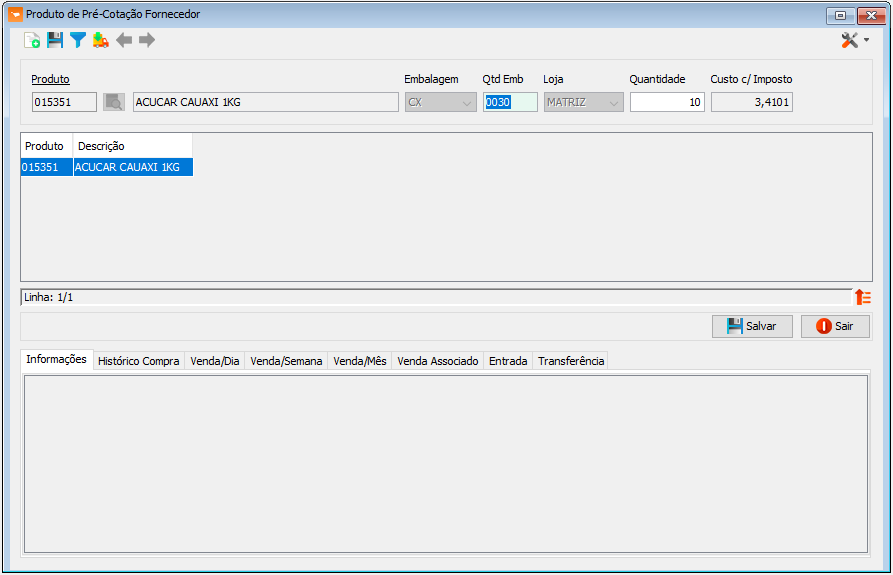893x575 pixels.
Task: Select grid row cell 015351
Action: (x=47, y=167)
